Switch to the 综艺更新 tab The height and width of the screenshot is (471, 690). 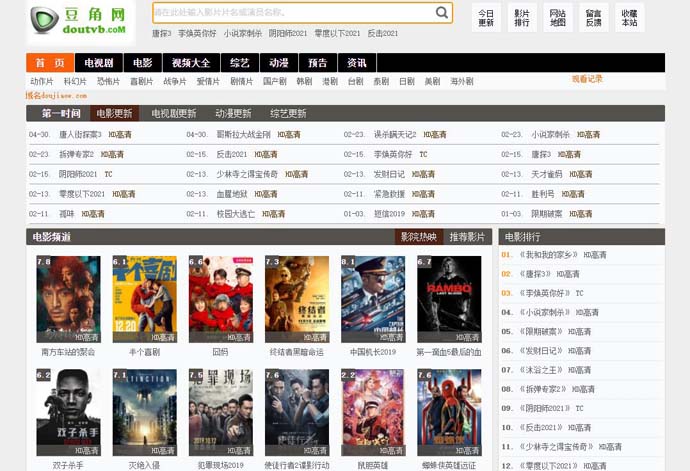click(x=288, y=114)
